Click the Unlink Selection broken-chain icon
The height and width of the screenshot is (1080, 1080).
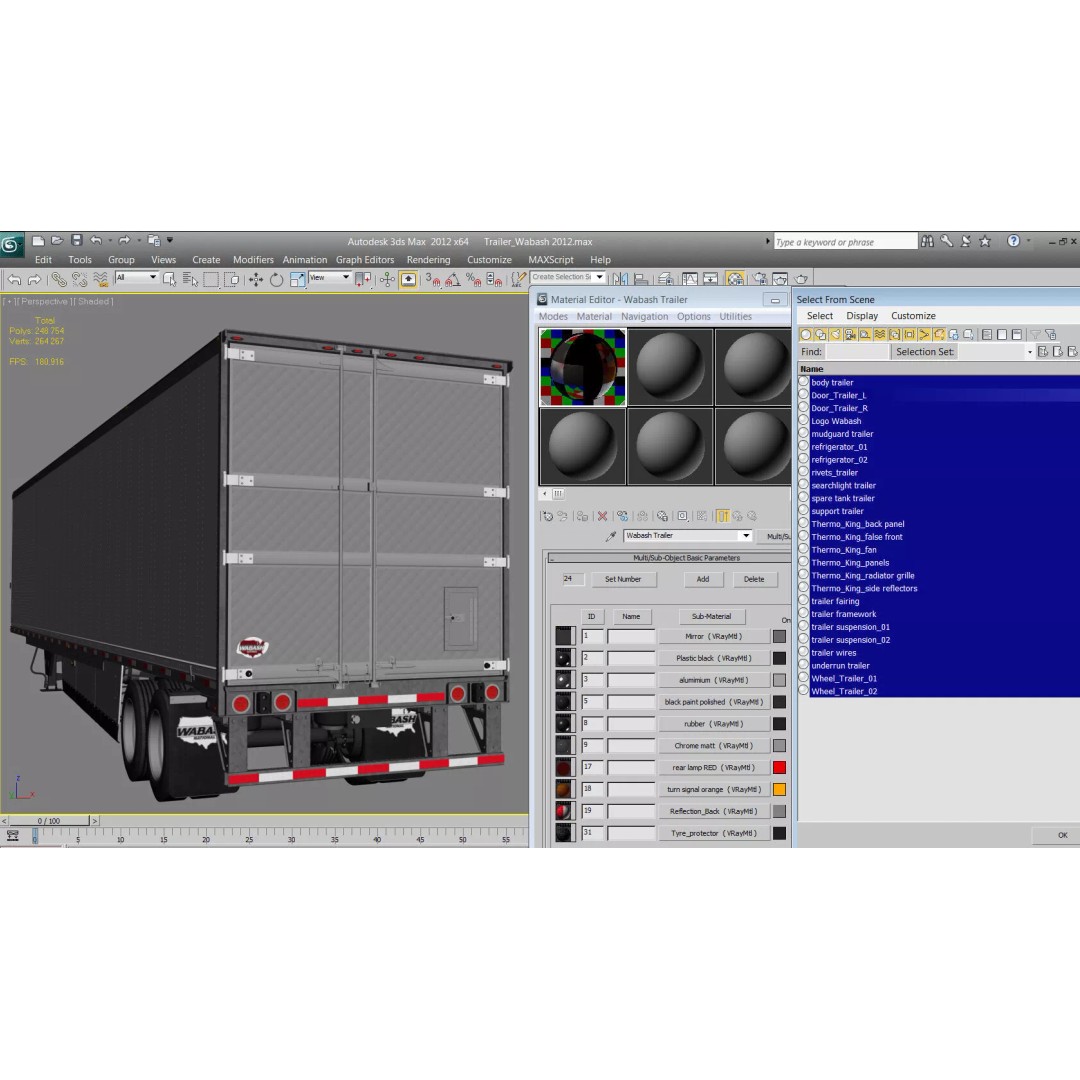80,280
